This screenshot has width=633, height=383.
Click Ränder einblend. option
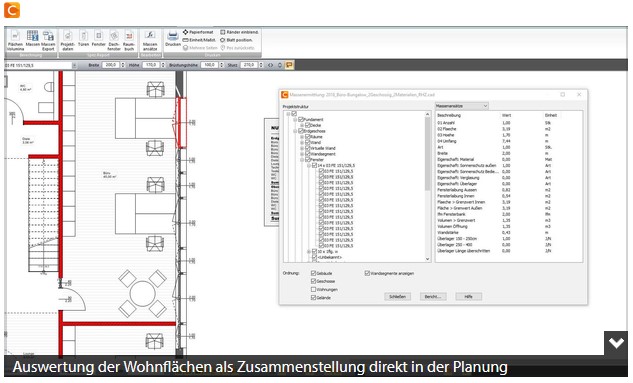tap(239, 32)
